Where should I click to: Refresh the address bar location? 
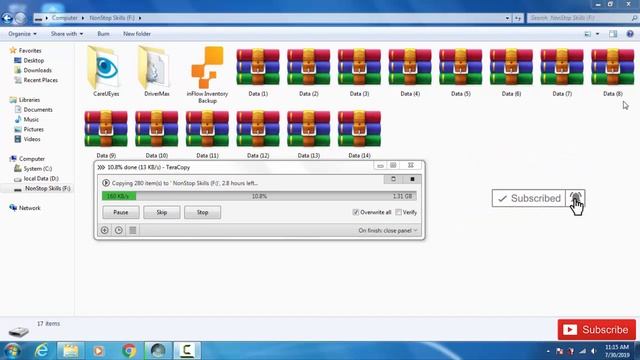[518, 18]
